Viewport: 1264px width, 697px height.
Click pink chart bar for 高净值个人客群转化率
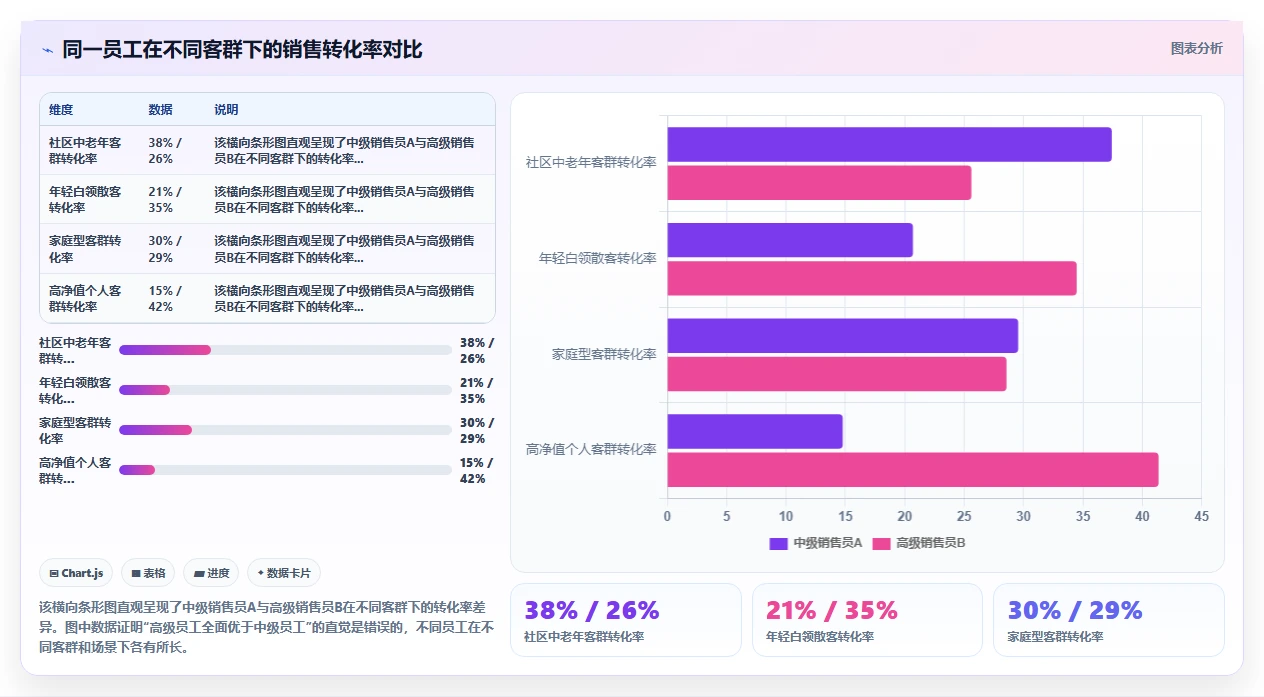click(x=913, y=470)
